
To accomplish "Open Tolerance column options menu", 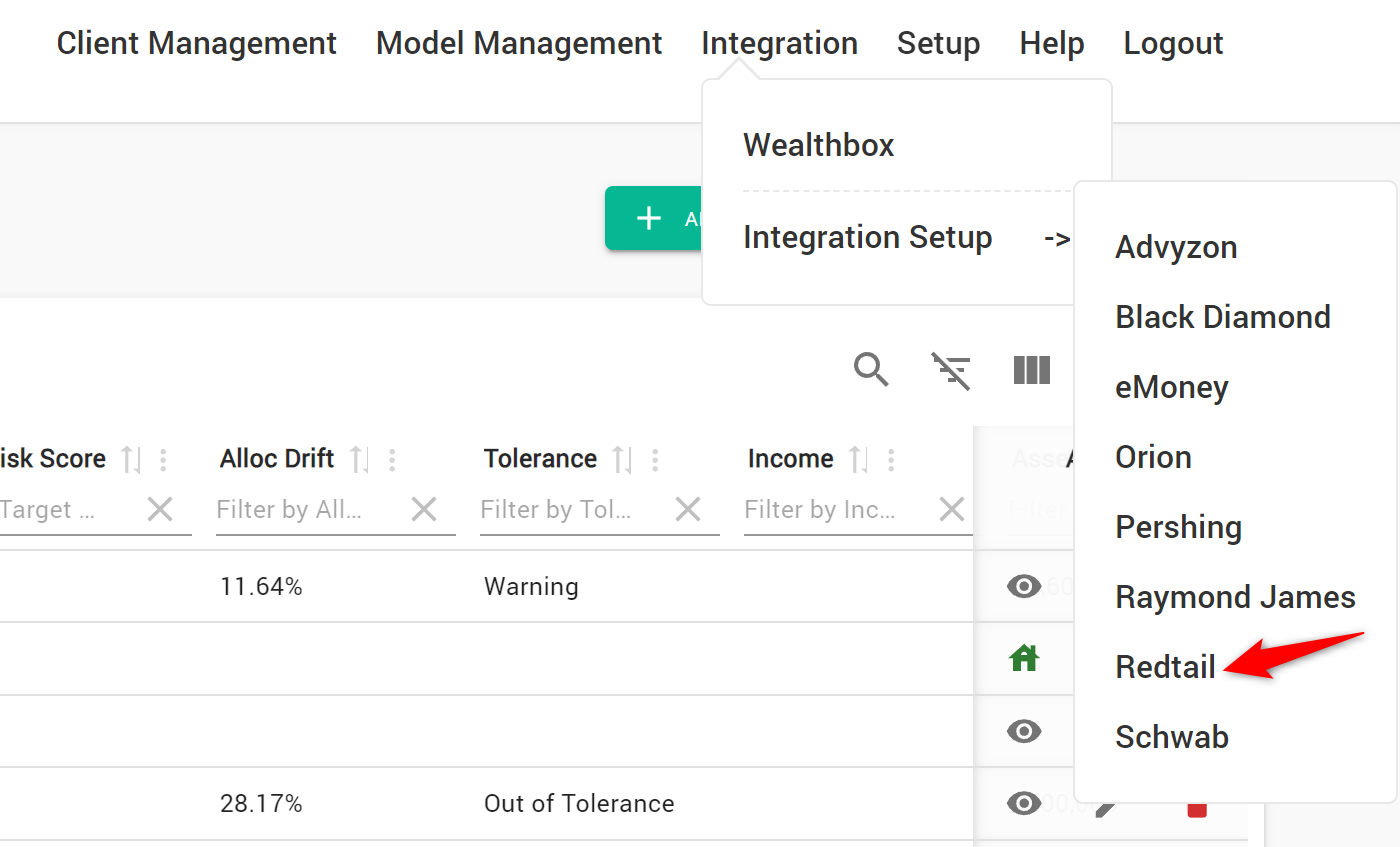I will point(655,459).
